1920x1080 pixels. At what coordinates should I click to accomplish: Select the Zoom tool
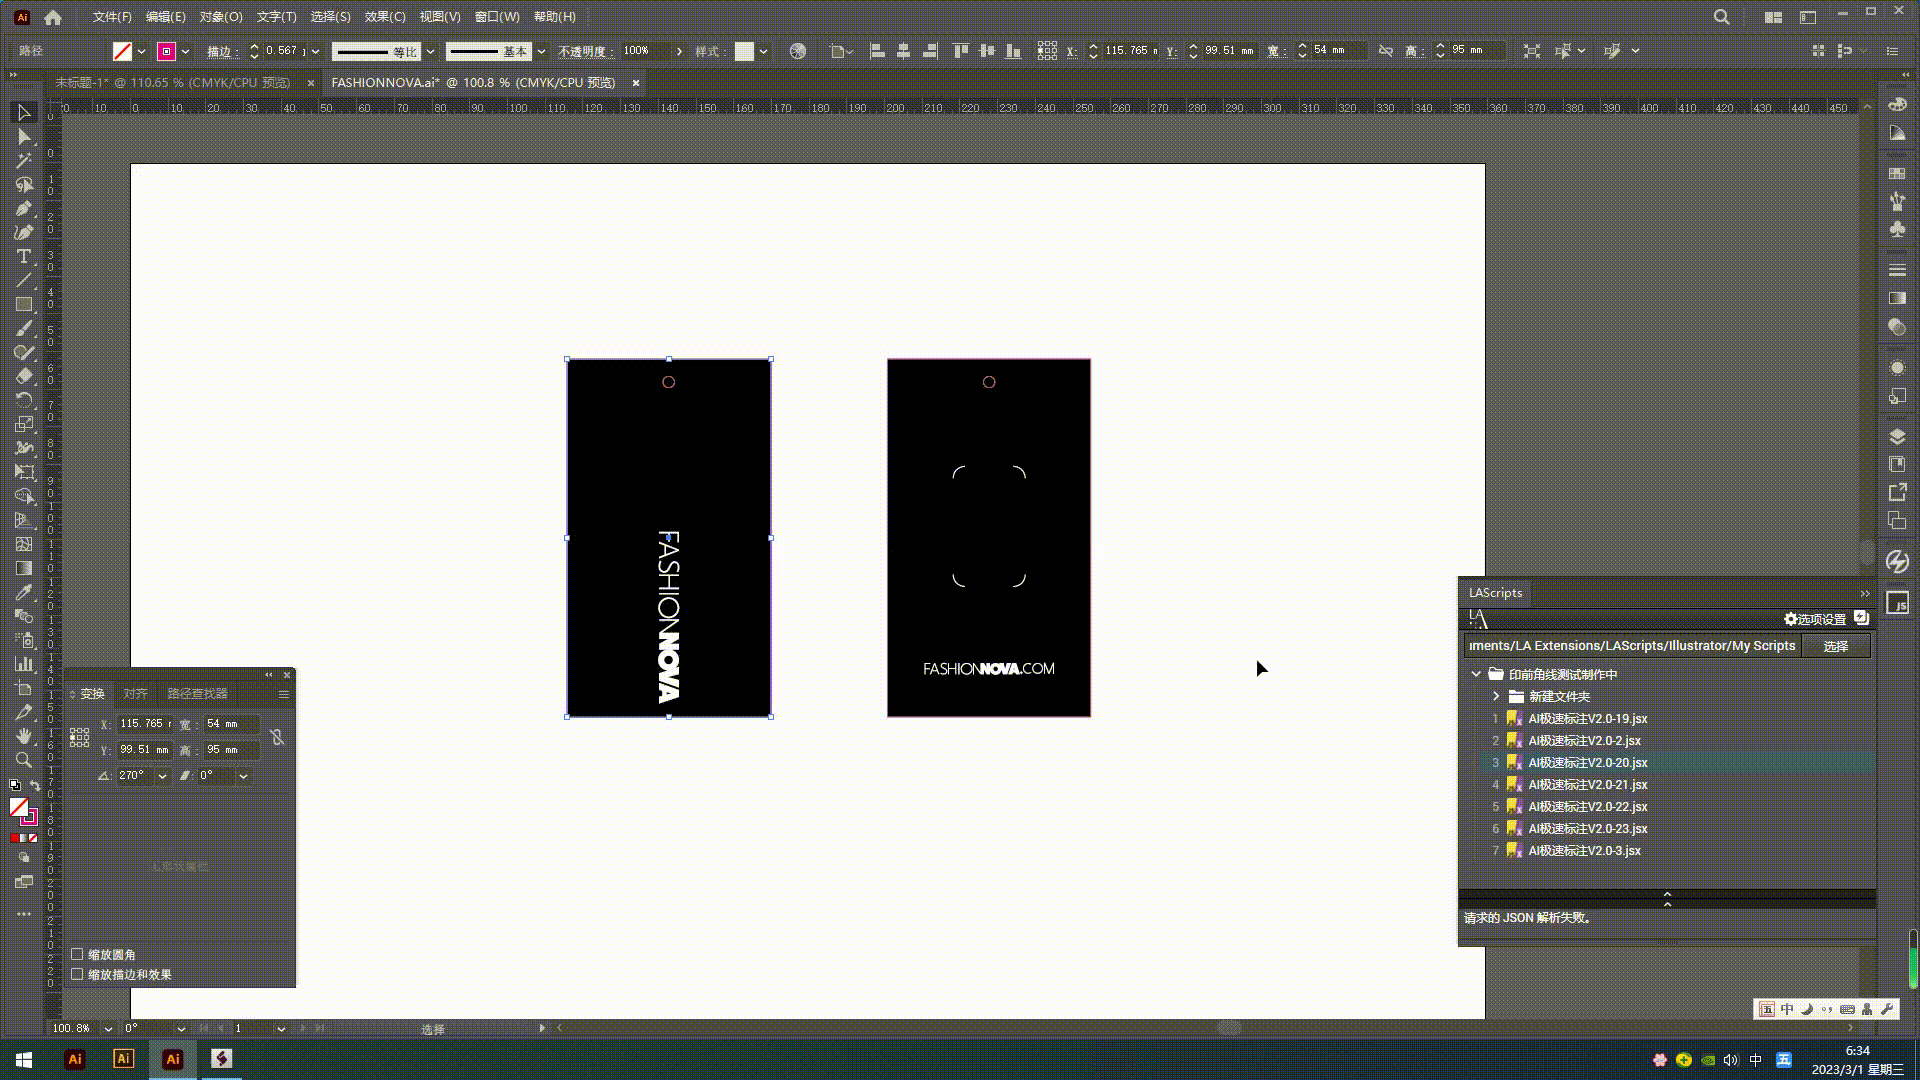[24, 761]
